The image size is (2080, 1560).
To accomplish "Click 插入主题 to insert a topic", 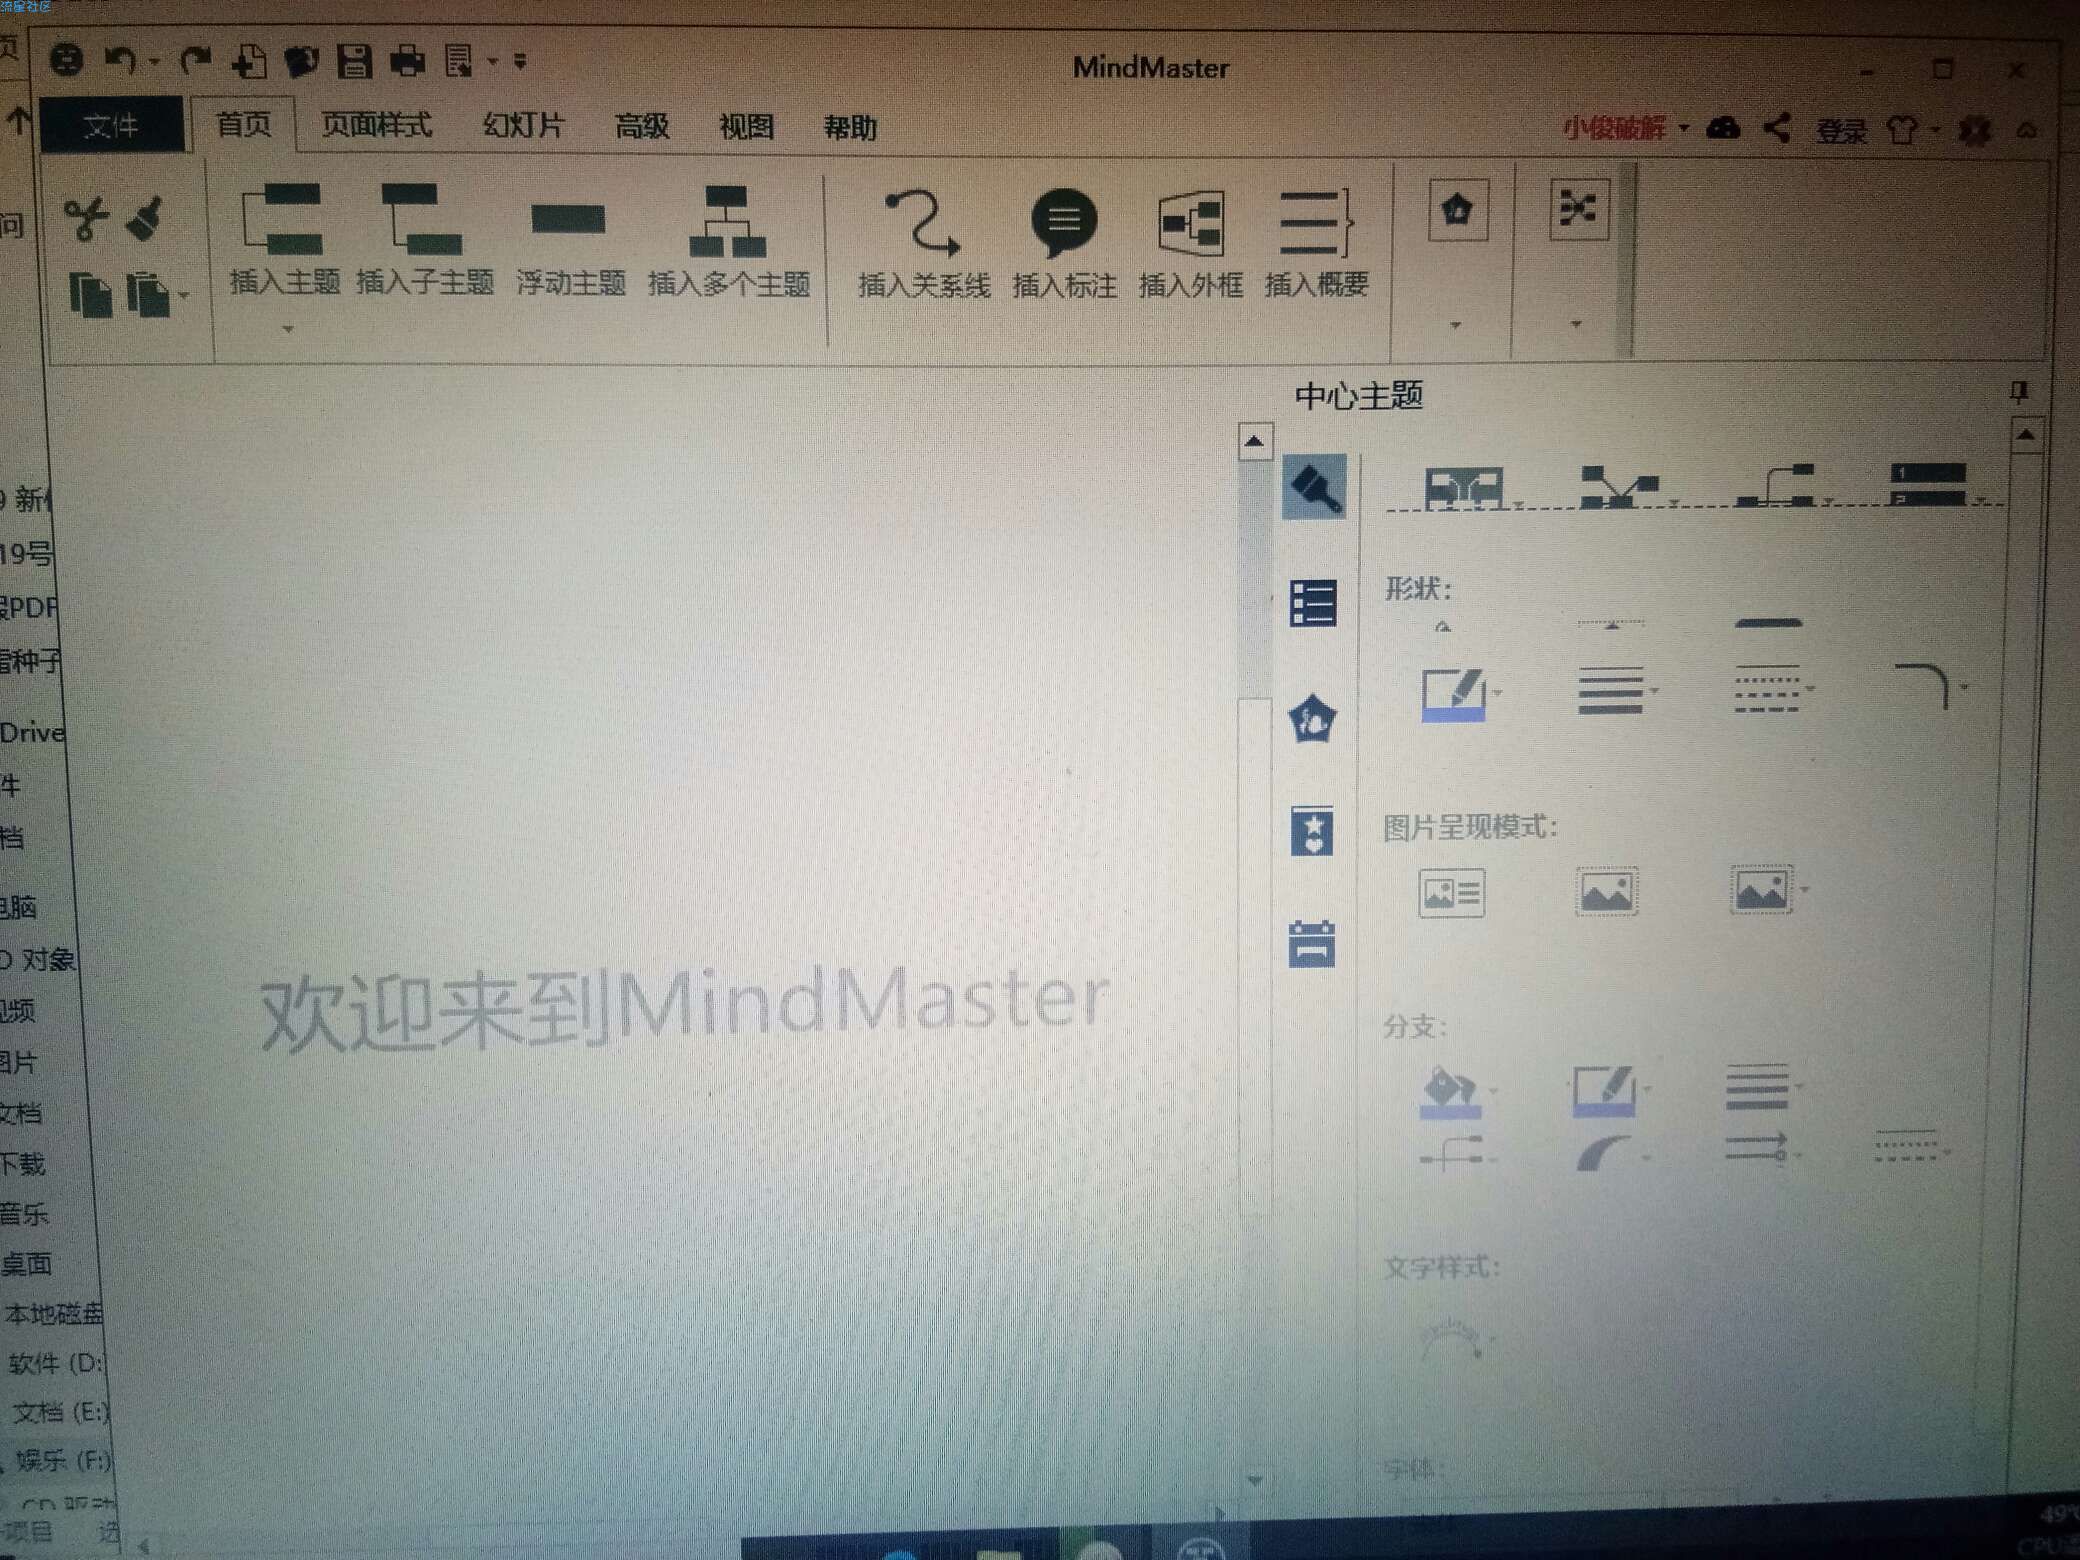I will click(285, 240).
